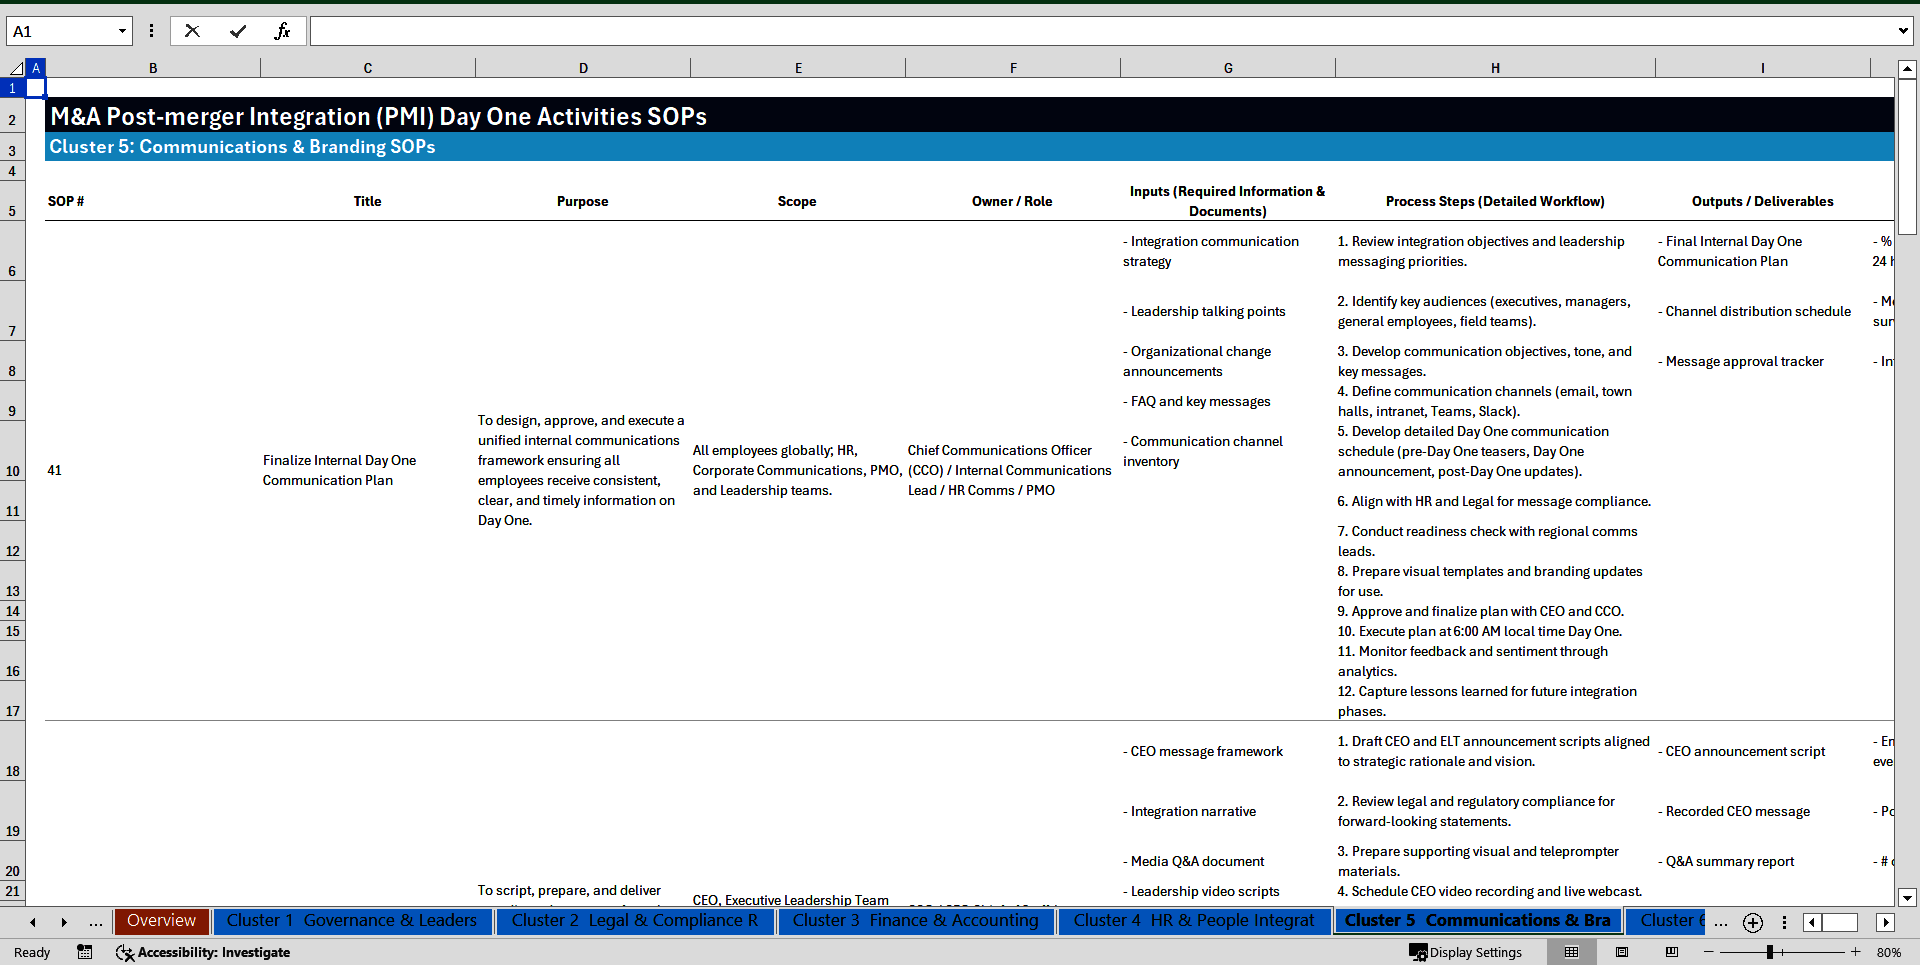The image size is (1920, 966).
Task: Click the Insert Function (fx) icon
Action: pos(283,30)
